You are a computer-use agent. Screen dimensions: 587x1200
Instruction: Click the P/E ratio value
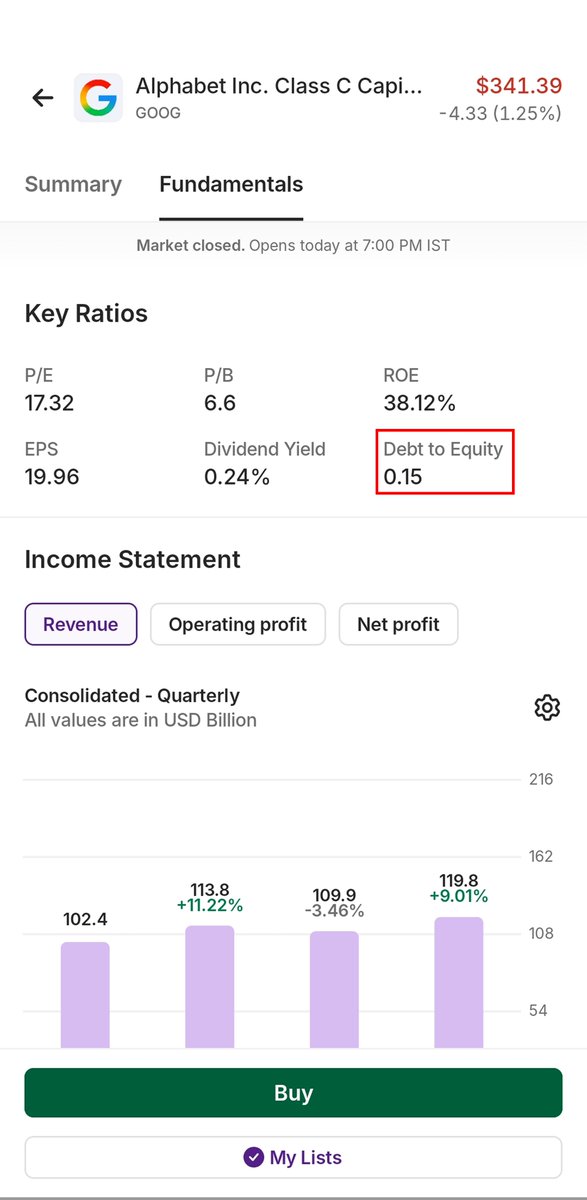pos(49,404)
